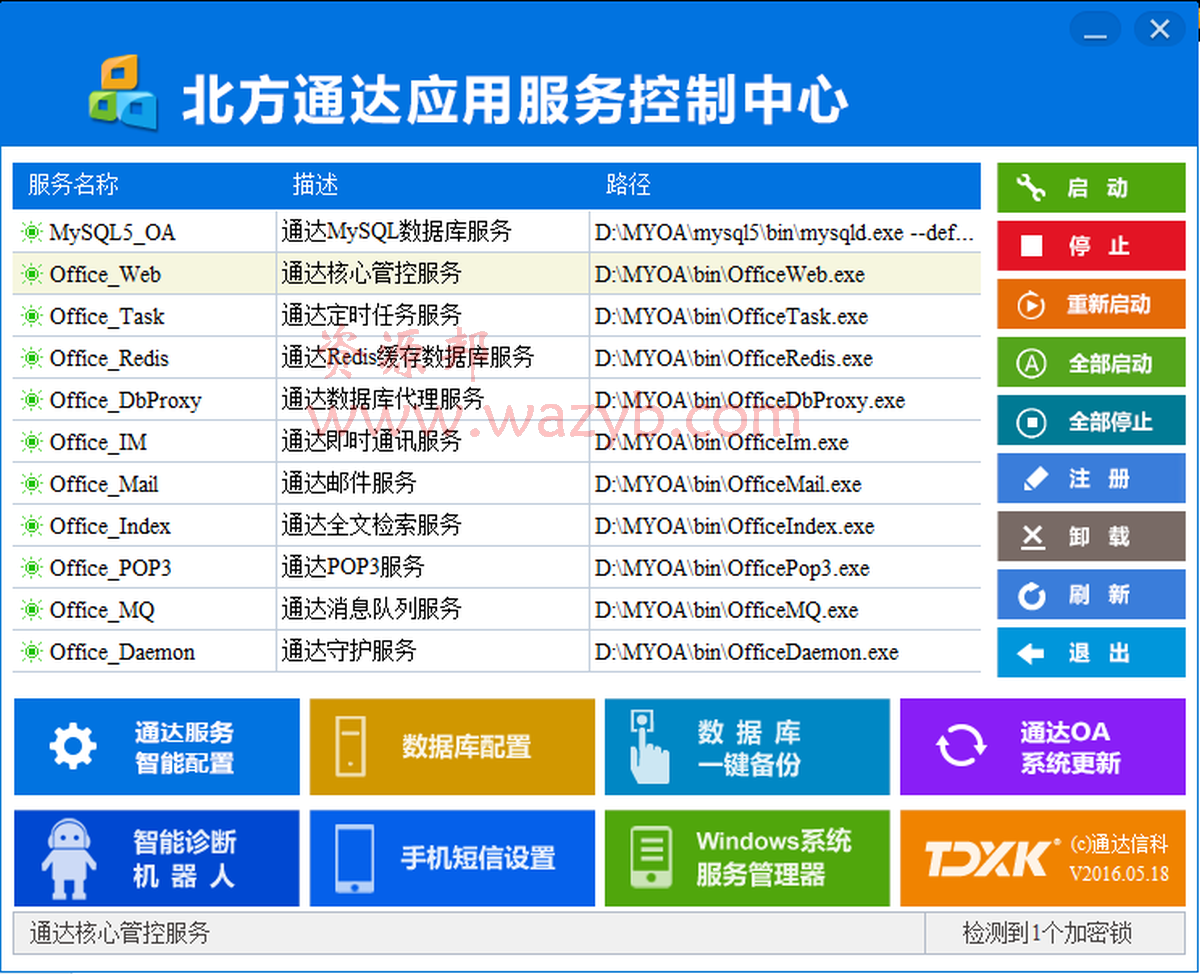Click the app logo in the title header
Image resolution: width=1200 pixels, height=974 pixels.
pyautogui.click(x=122, y=92)
